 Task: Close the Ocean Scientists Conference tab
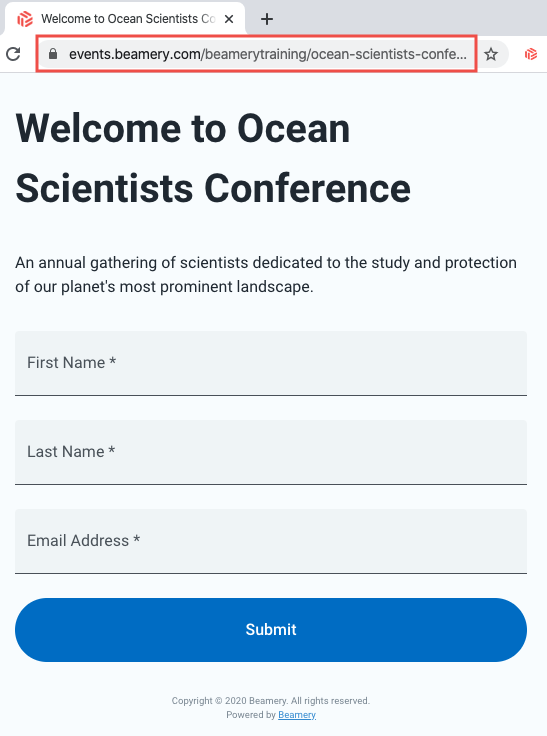[229, 19]
